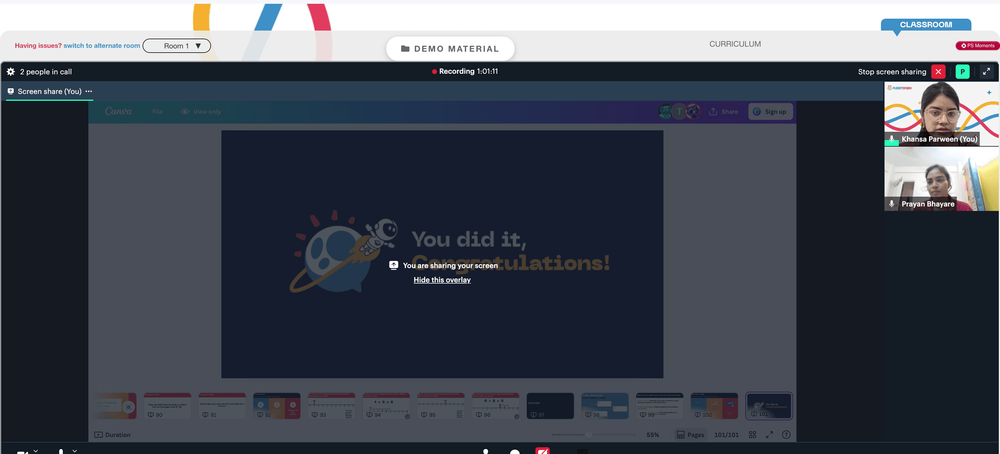
Task: Open the Canva help question mark icon
Action: [786, 435]
